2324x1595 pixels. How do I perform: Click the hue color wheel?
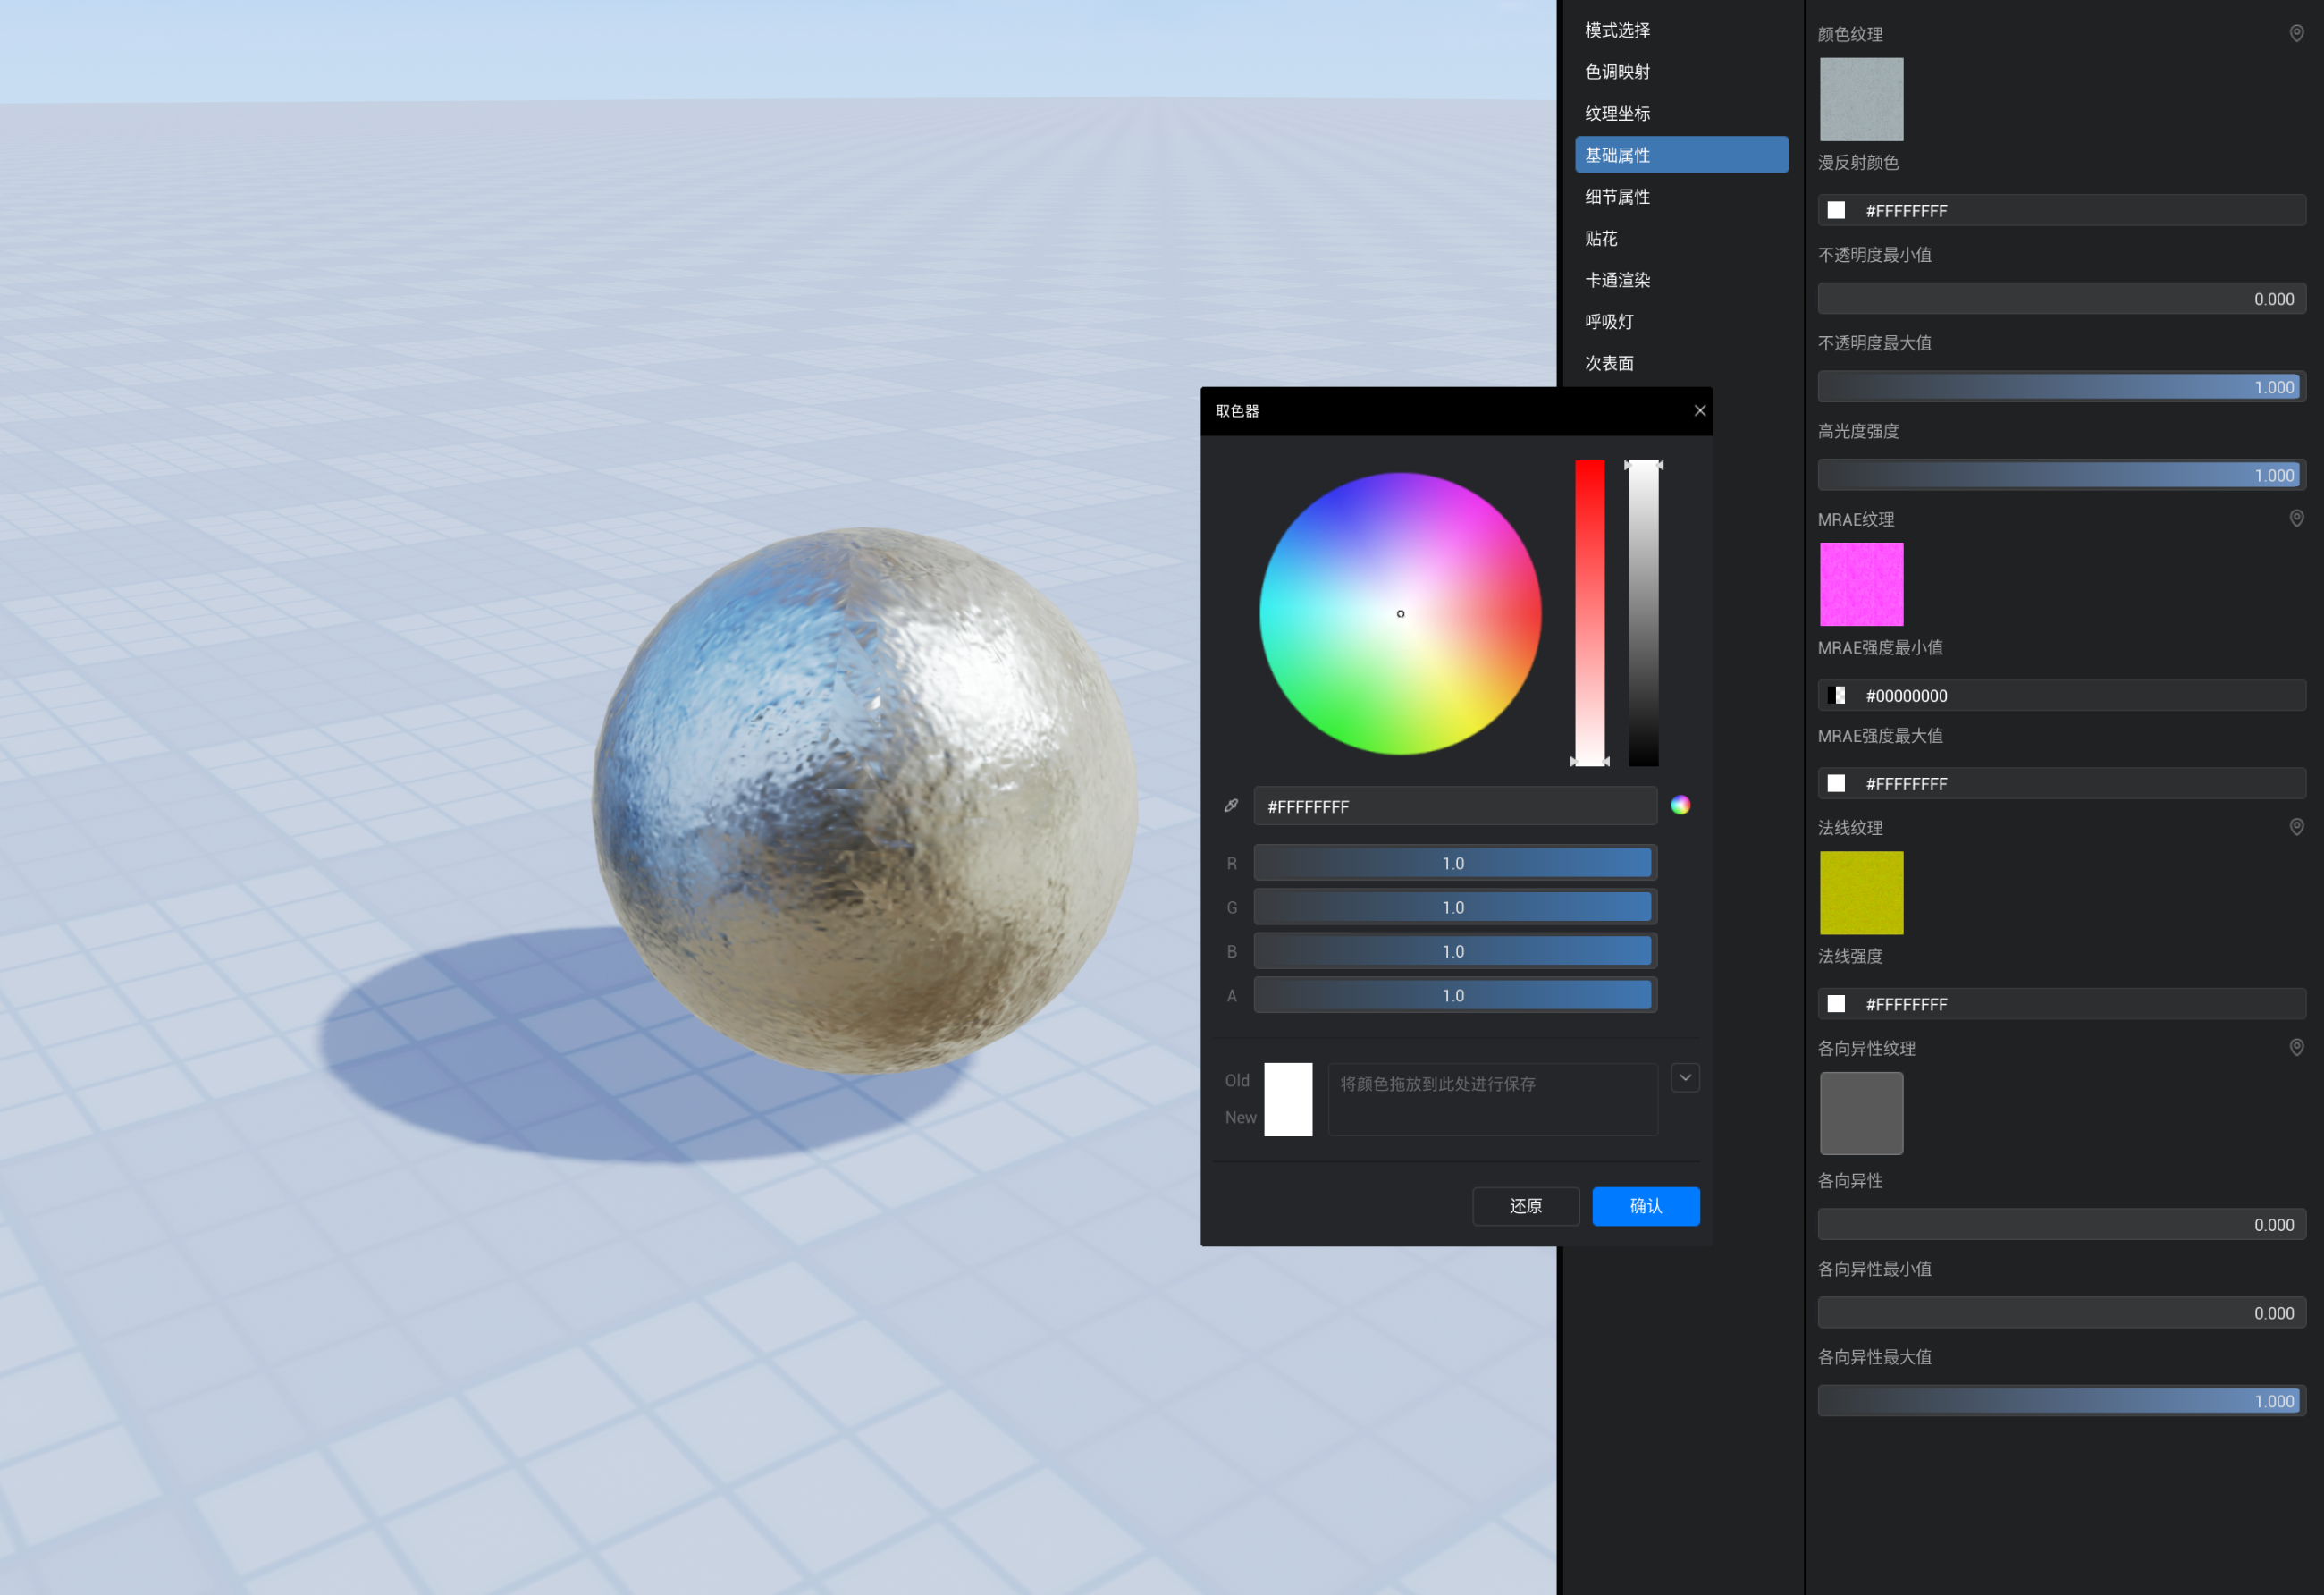[1399, 614]
